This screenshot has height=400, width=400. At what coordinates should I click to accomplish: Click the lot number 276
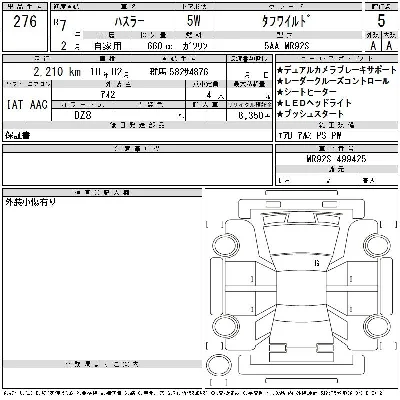tap(25, 22)
